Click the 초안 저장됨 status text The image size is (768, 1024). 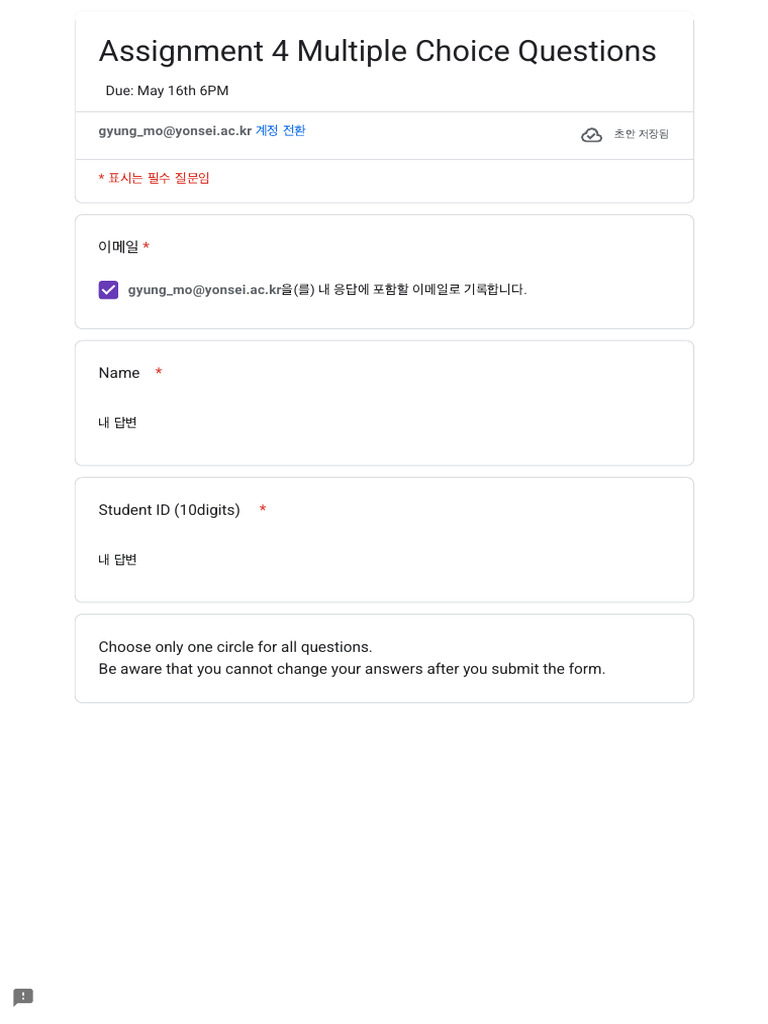[x=641, y=135]
